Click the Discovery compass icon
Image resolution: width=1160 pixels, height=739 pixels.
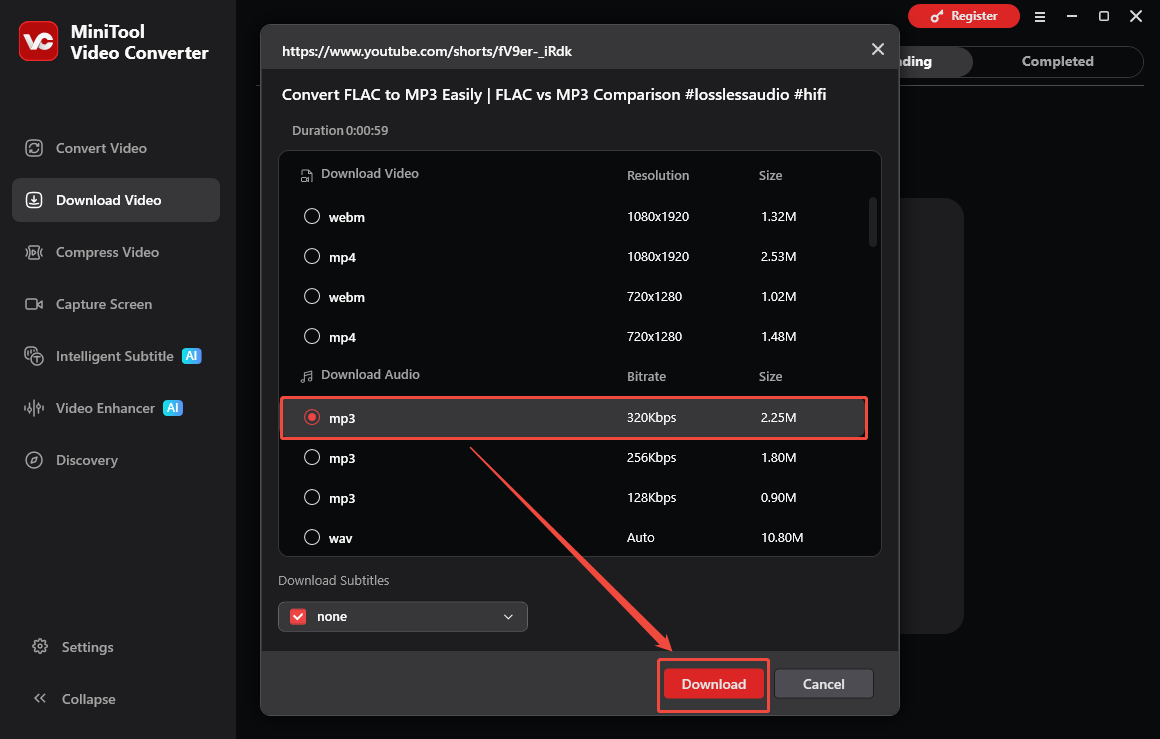(x=34, y=460)
